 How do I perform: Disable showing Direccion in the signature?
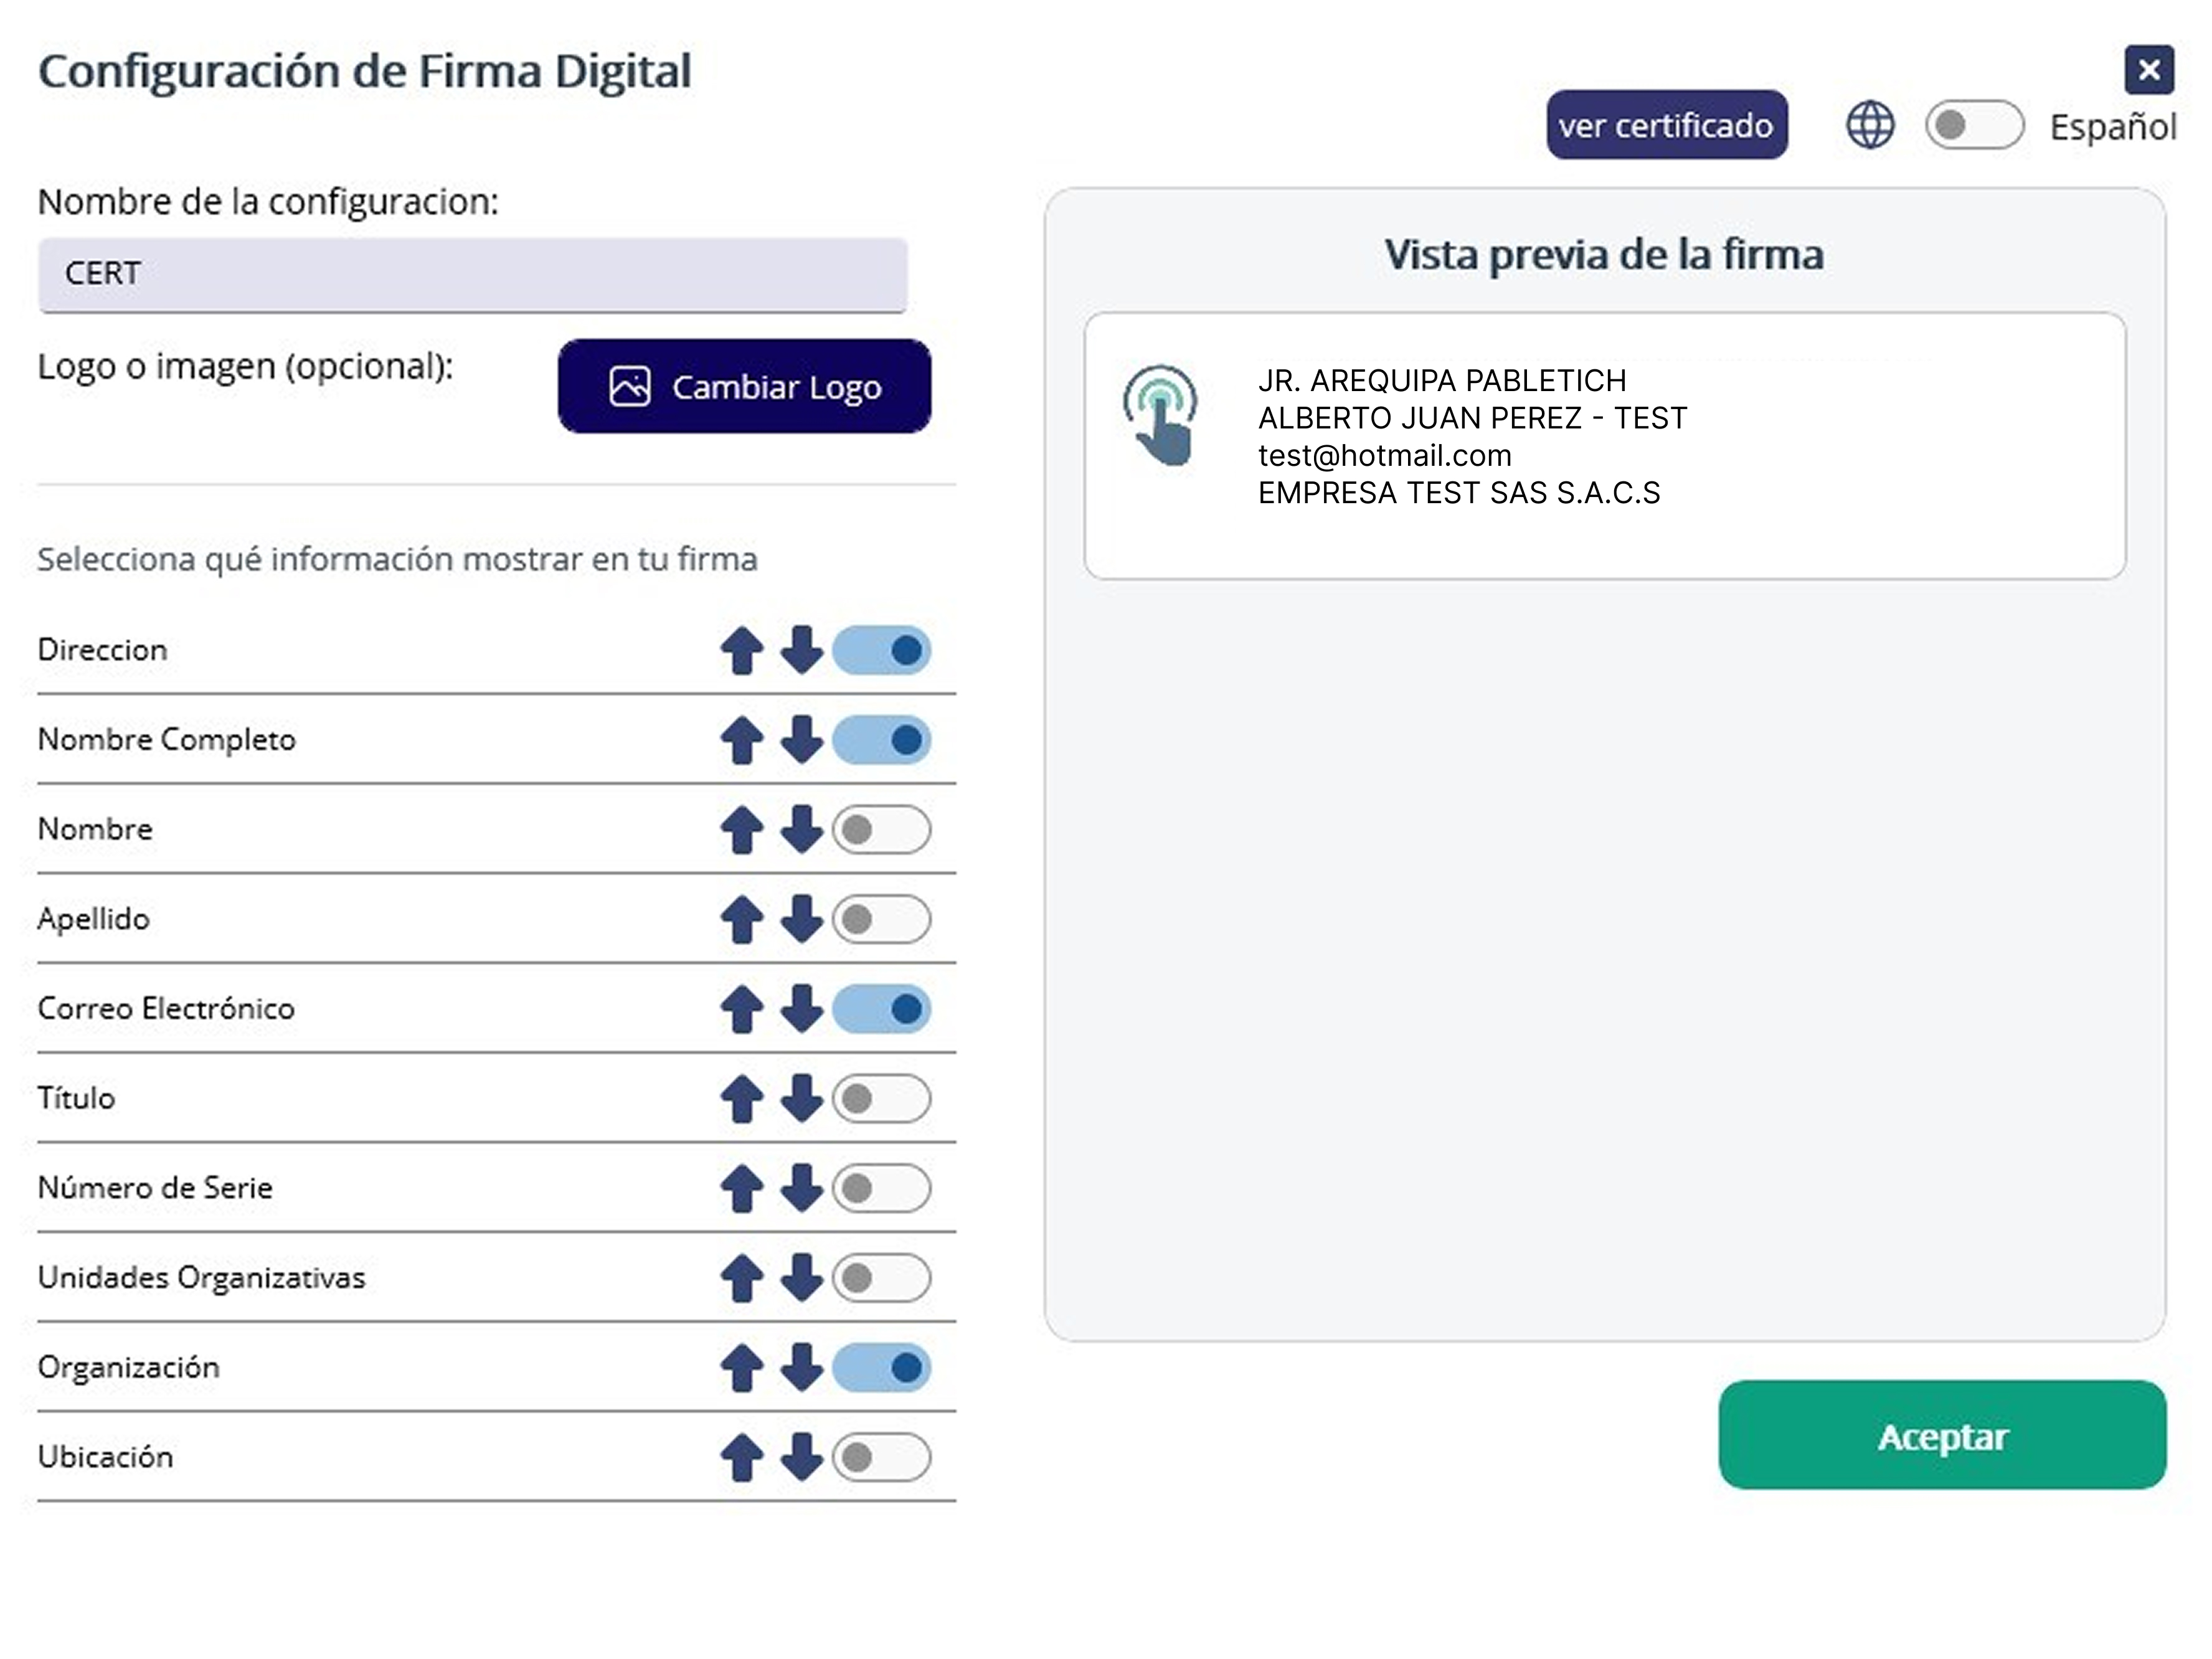click(881, 651)
